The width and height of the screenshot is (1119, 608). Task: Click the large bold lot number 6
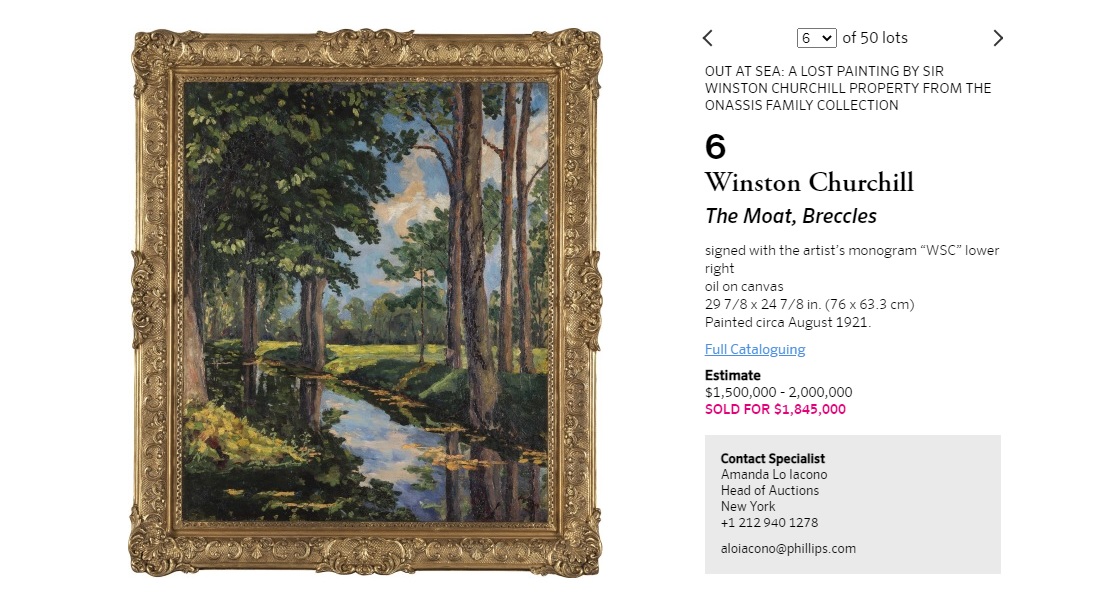pyautogui.click(x=715, y=147)
